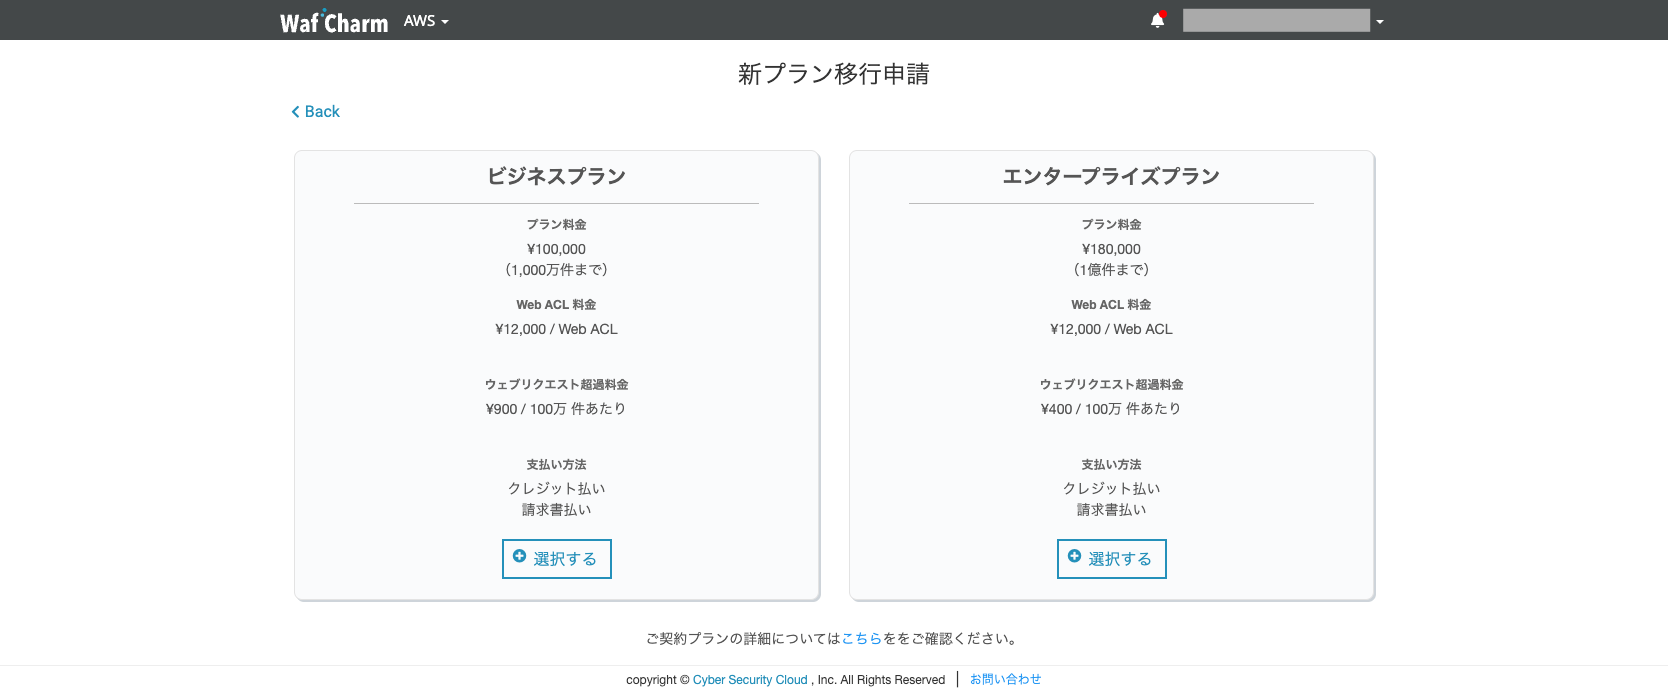Click the WafCharm logo

333,22
